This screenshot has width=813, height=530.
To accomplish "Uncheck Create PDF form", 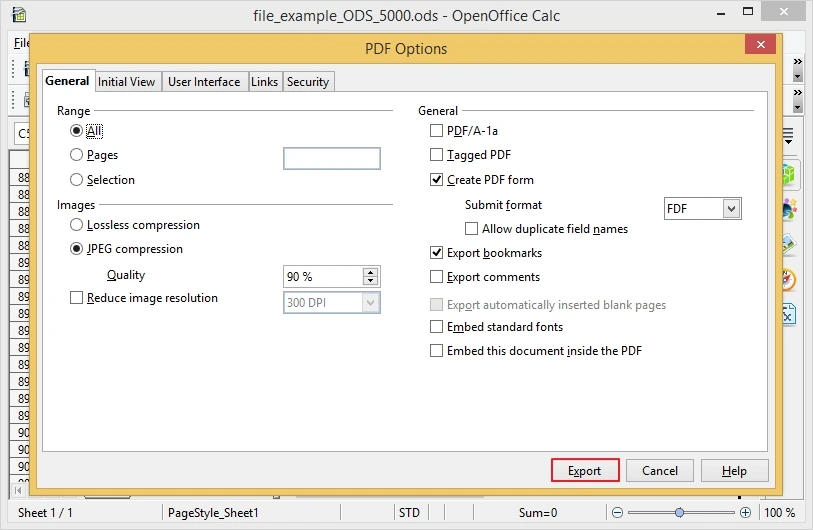I will [437, 179].
